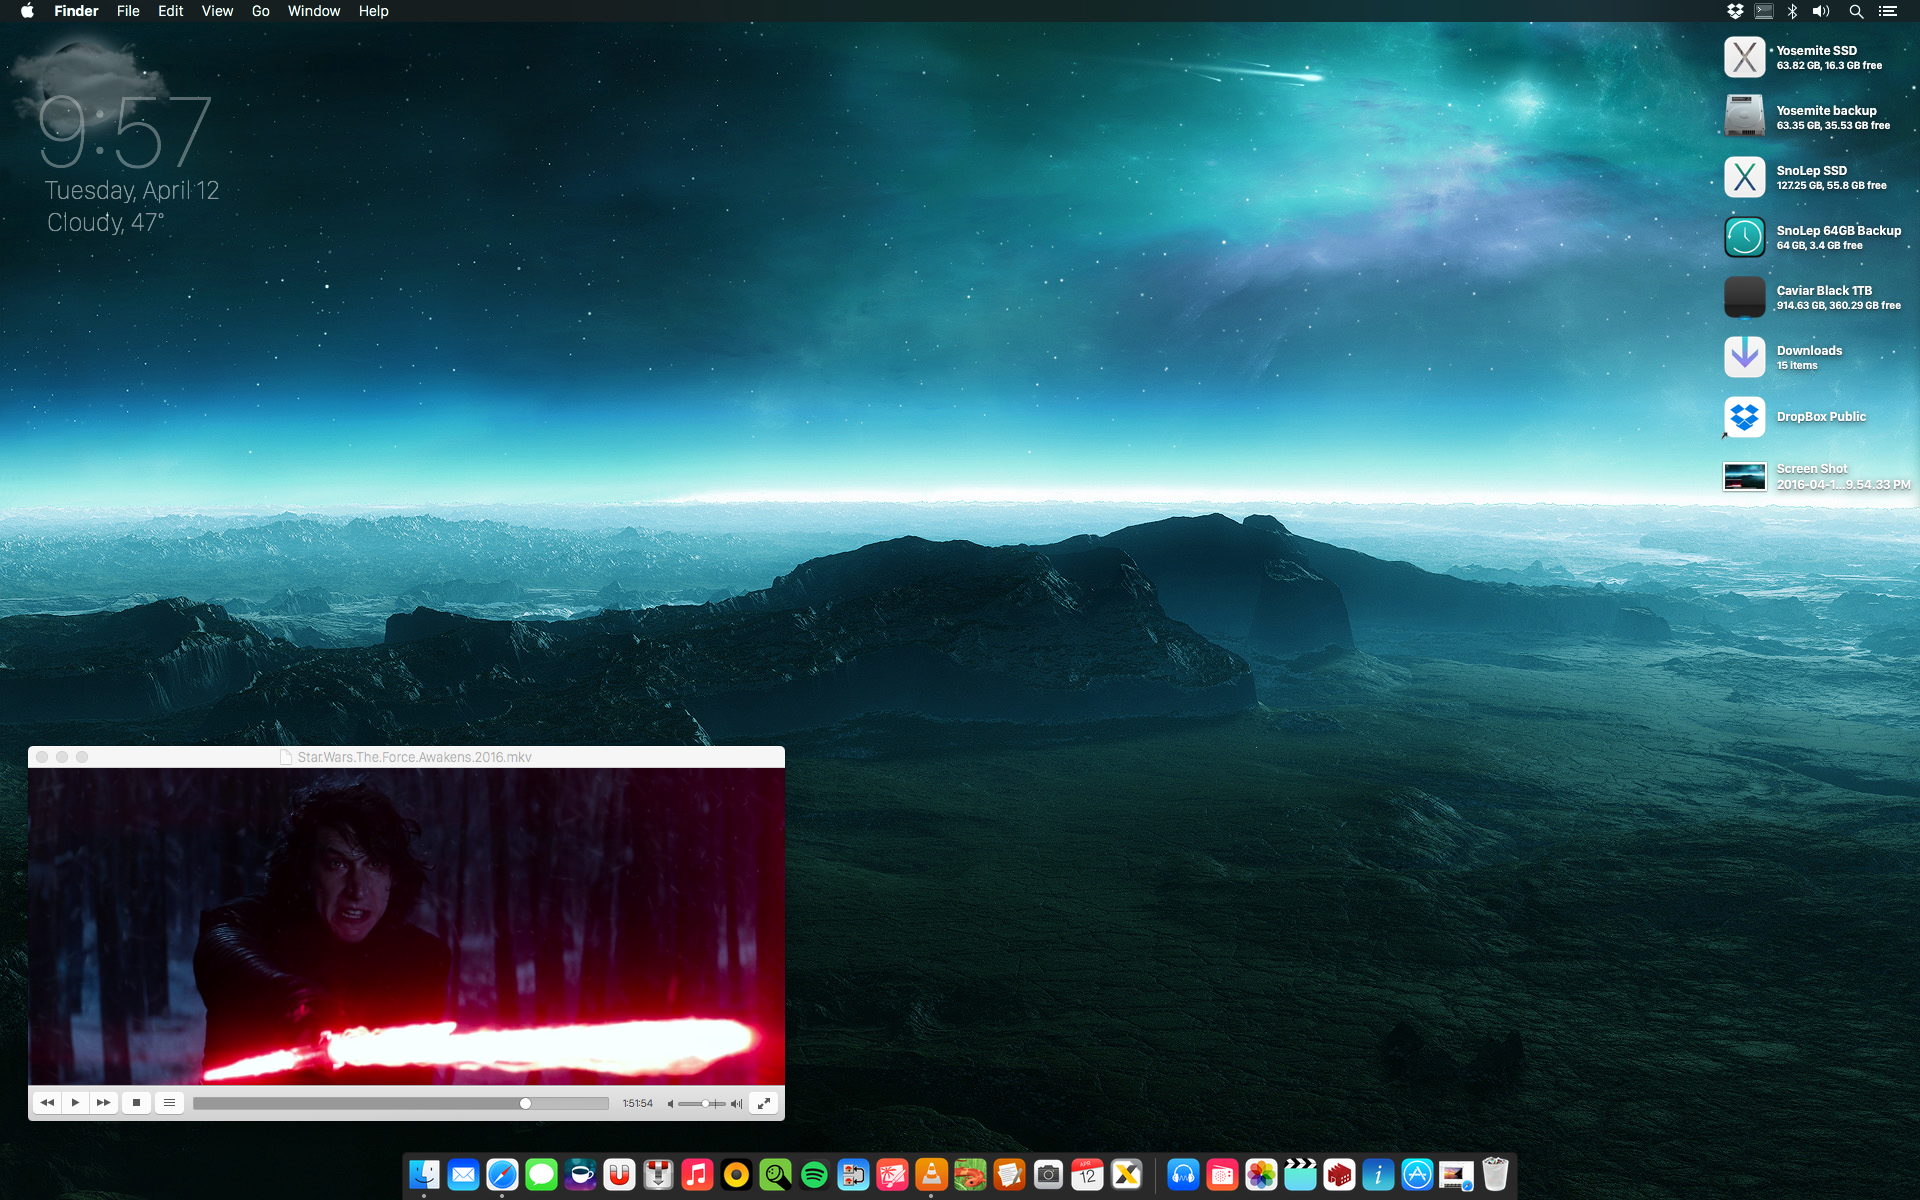1920x1200 pixels.
Task: Open the File menu
Action: 128,11
